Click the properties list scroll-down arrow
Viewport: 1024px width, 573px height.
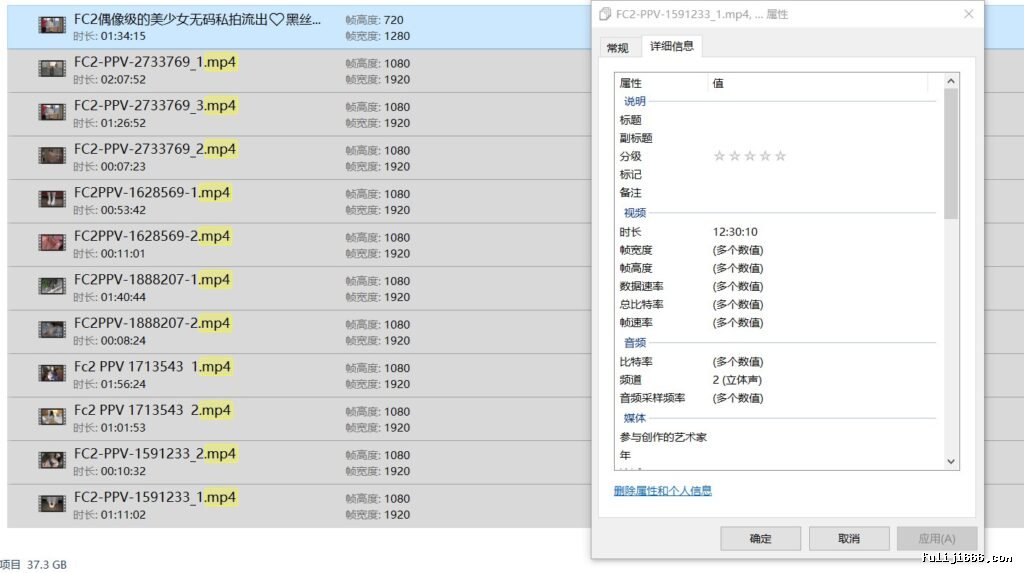(951, 461)
